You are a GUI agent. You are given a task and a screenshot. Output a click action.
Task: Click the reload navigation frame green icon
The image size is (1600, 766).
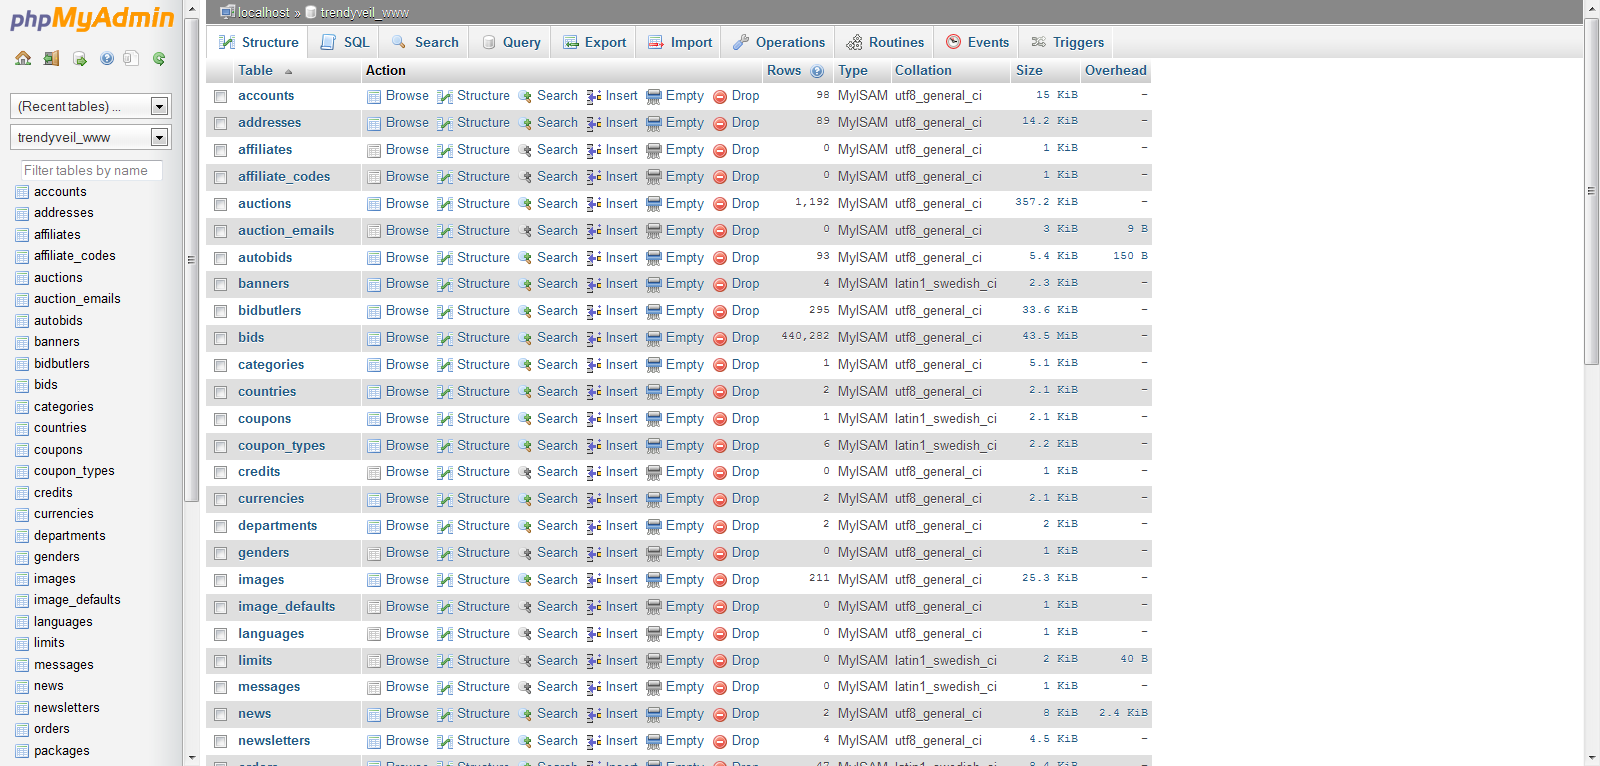pos(159,58)
